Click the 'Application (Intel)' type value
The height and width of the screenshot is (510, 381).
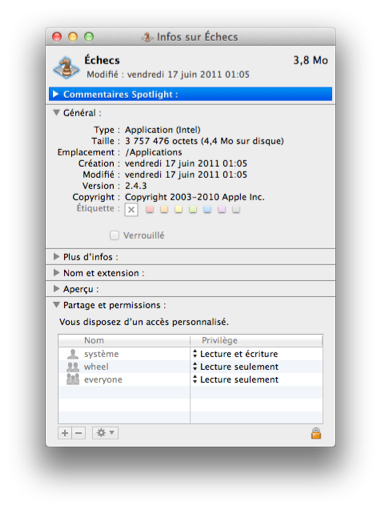pos(163,130)
